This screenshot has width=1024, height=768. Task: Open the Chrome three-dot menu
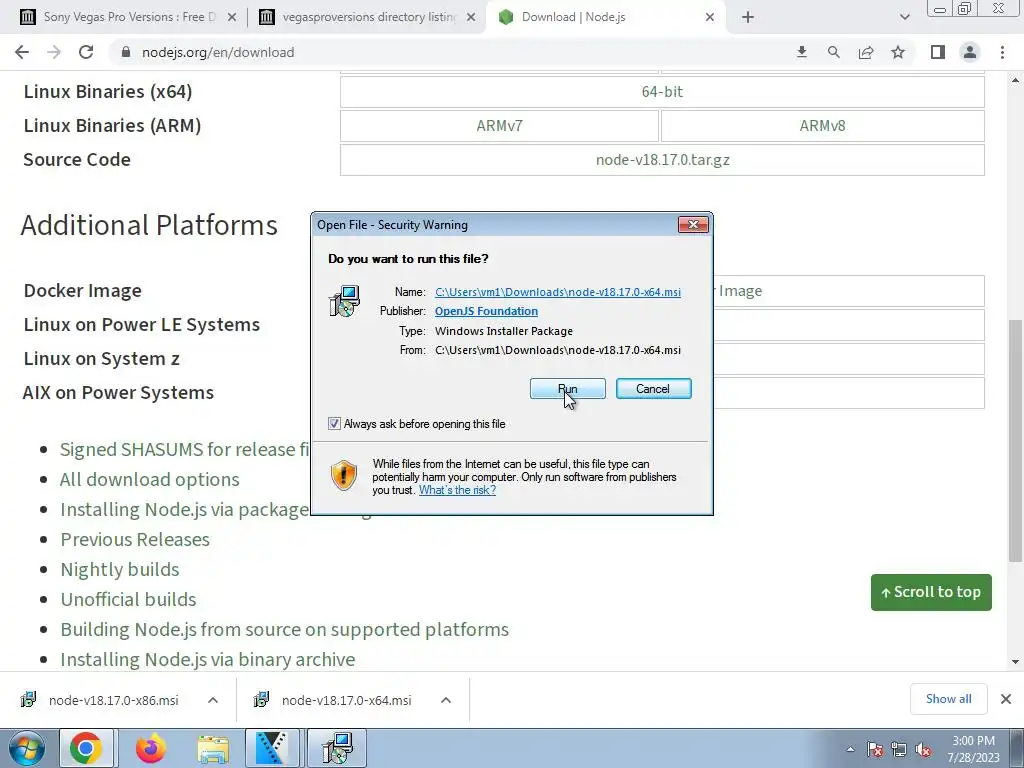[x=1002, y=52]
